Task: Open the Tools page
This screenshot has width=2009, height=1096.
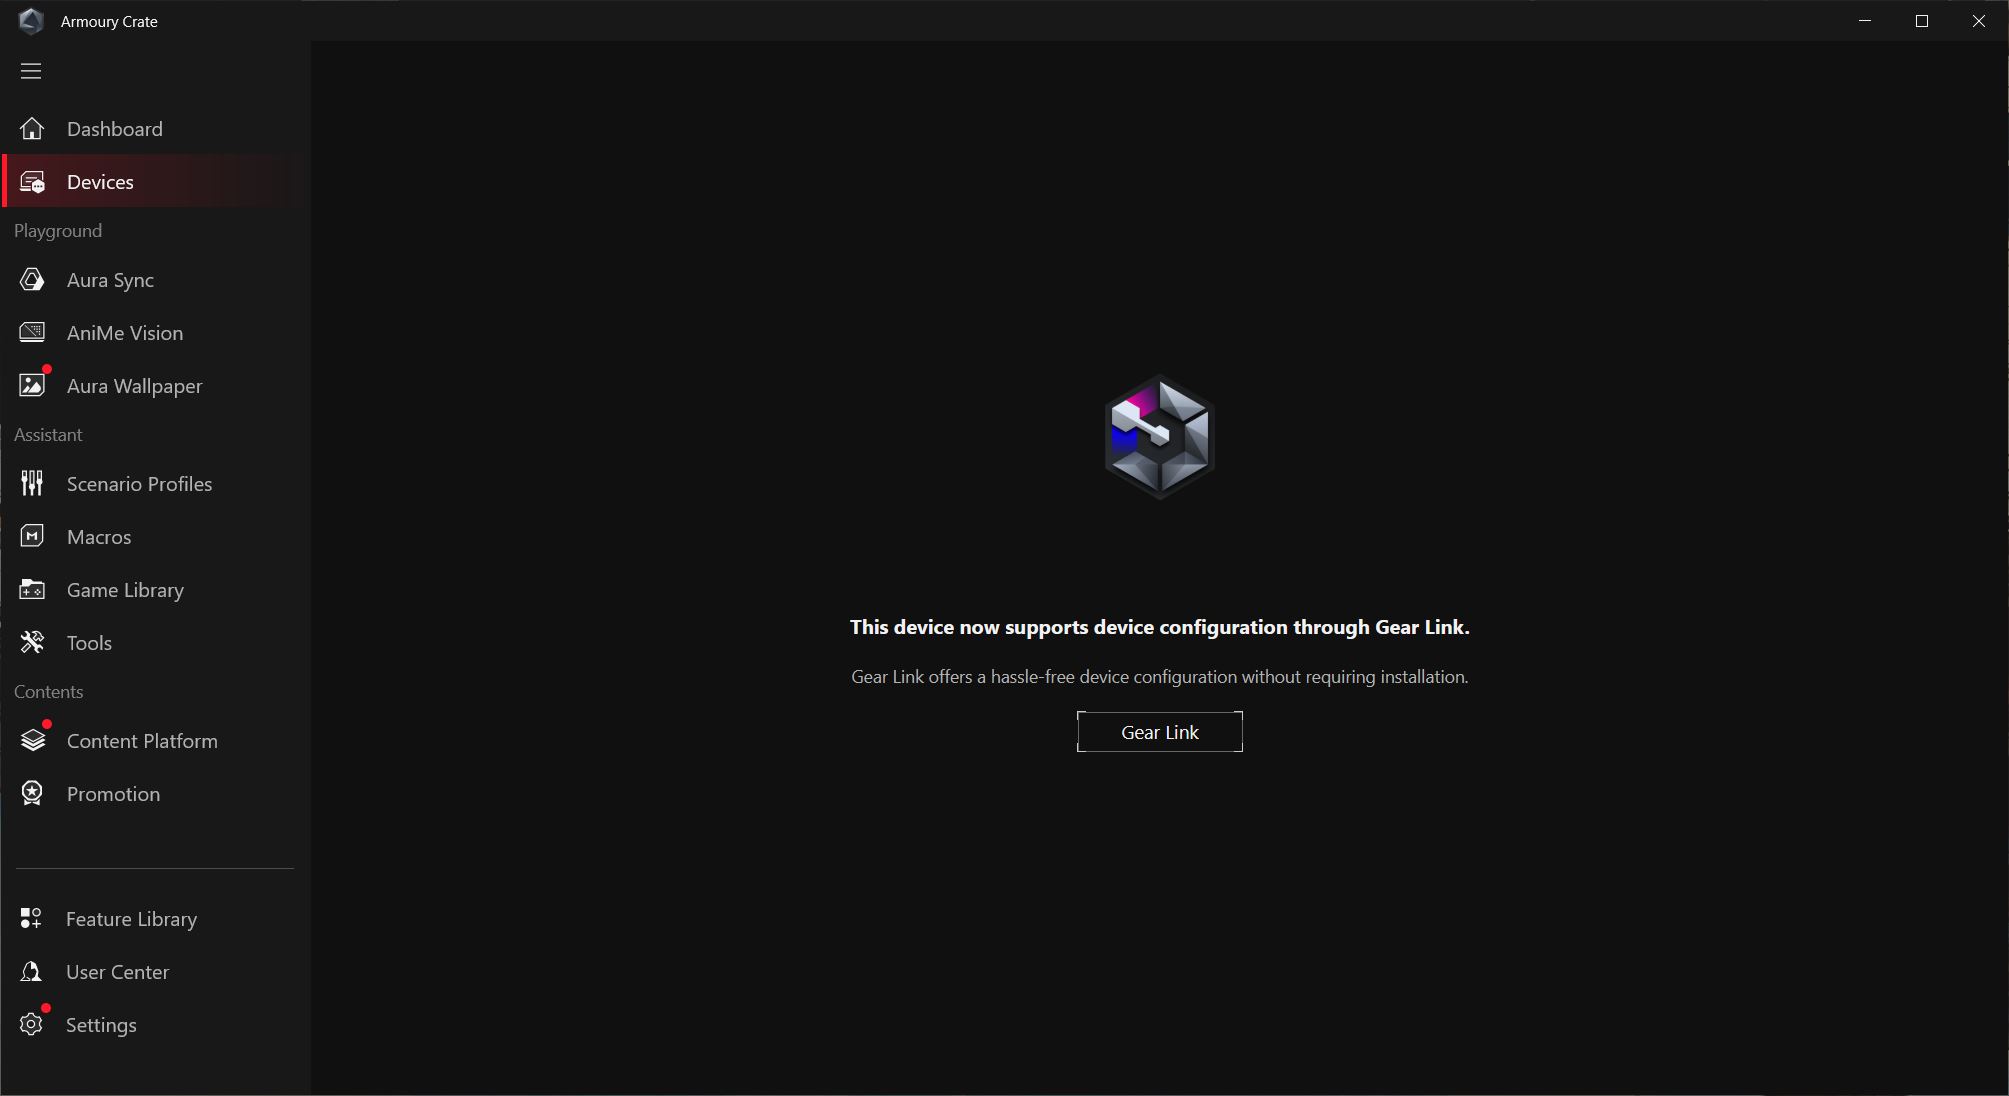Action: coord(155,643)
